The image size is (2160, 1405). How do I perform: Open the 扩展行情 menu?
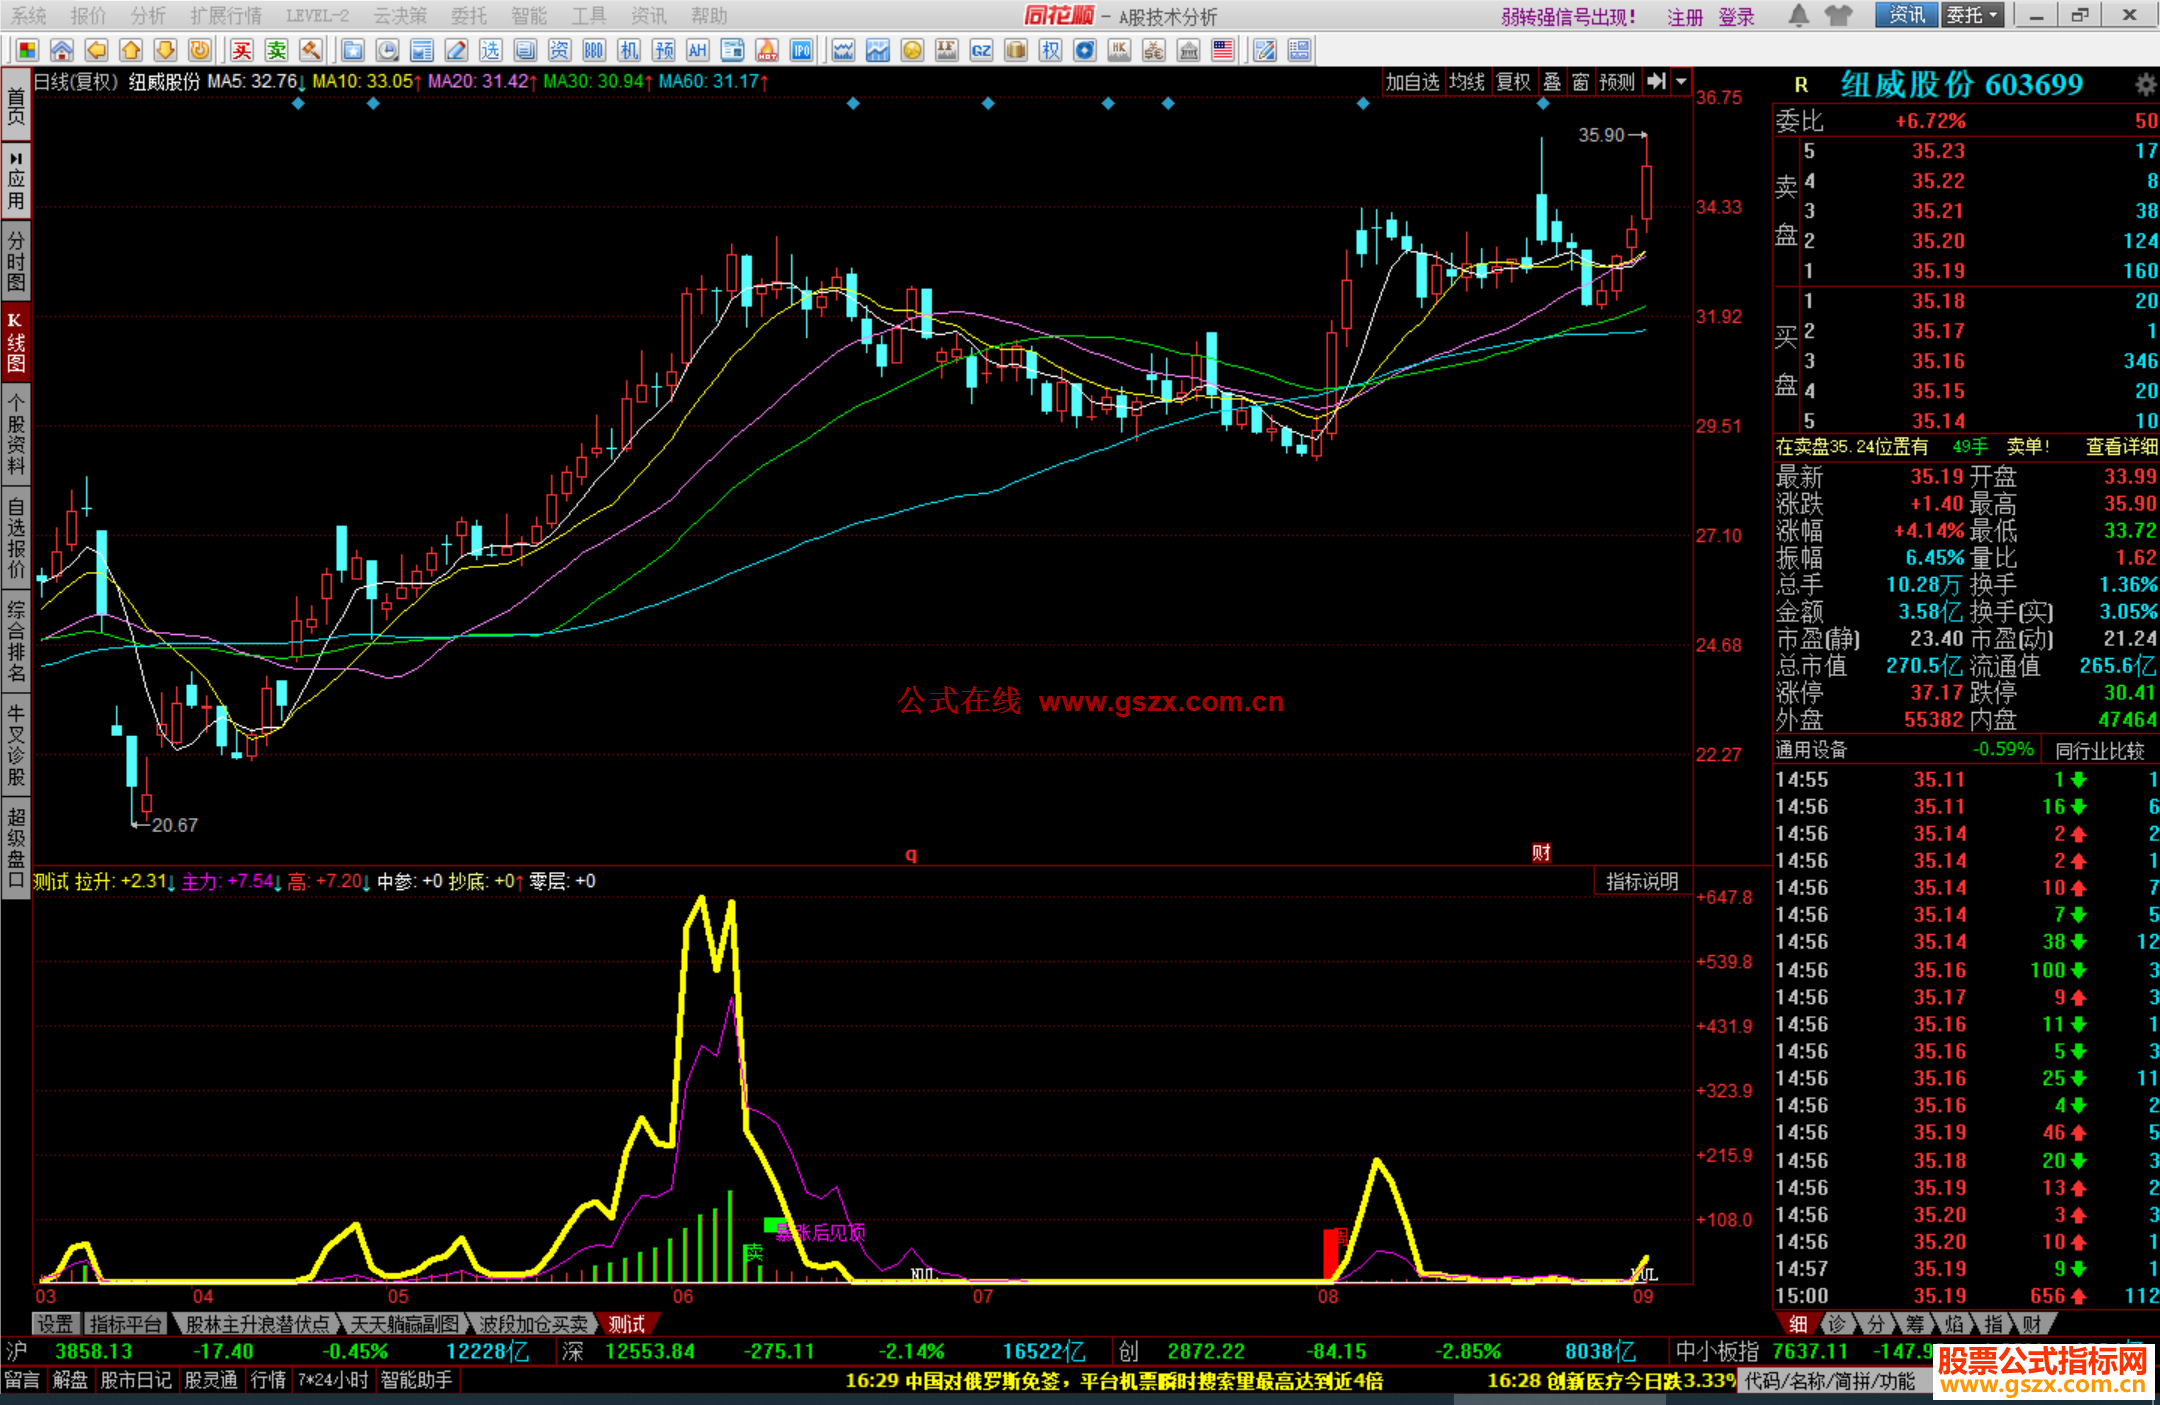tap(226, 15)
